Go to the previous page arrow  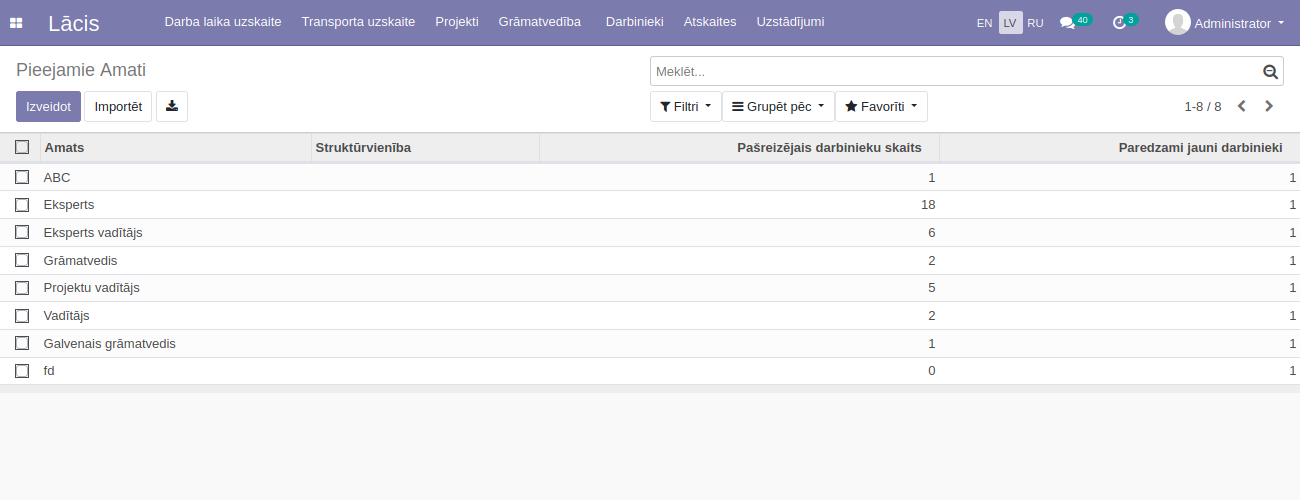[x=1242, y=106]
